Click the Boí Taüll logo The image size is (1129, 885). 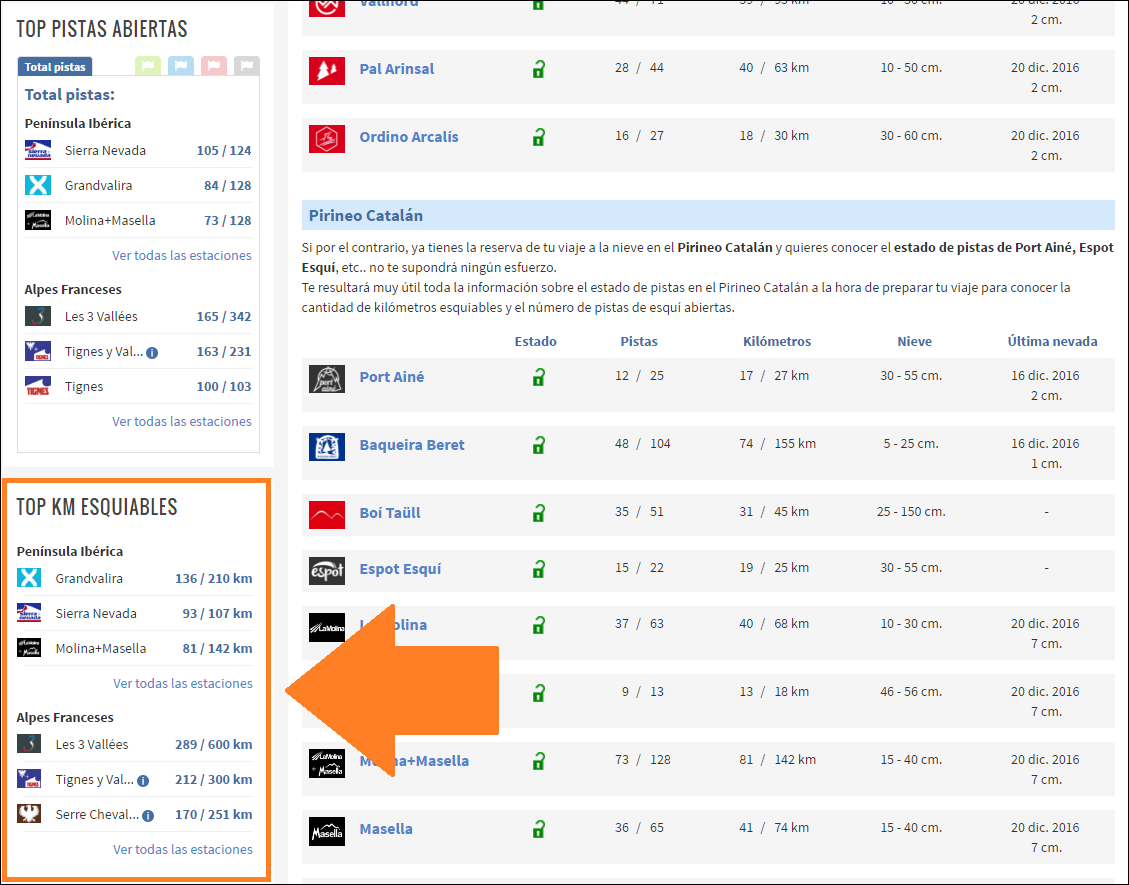coord(327,515)
